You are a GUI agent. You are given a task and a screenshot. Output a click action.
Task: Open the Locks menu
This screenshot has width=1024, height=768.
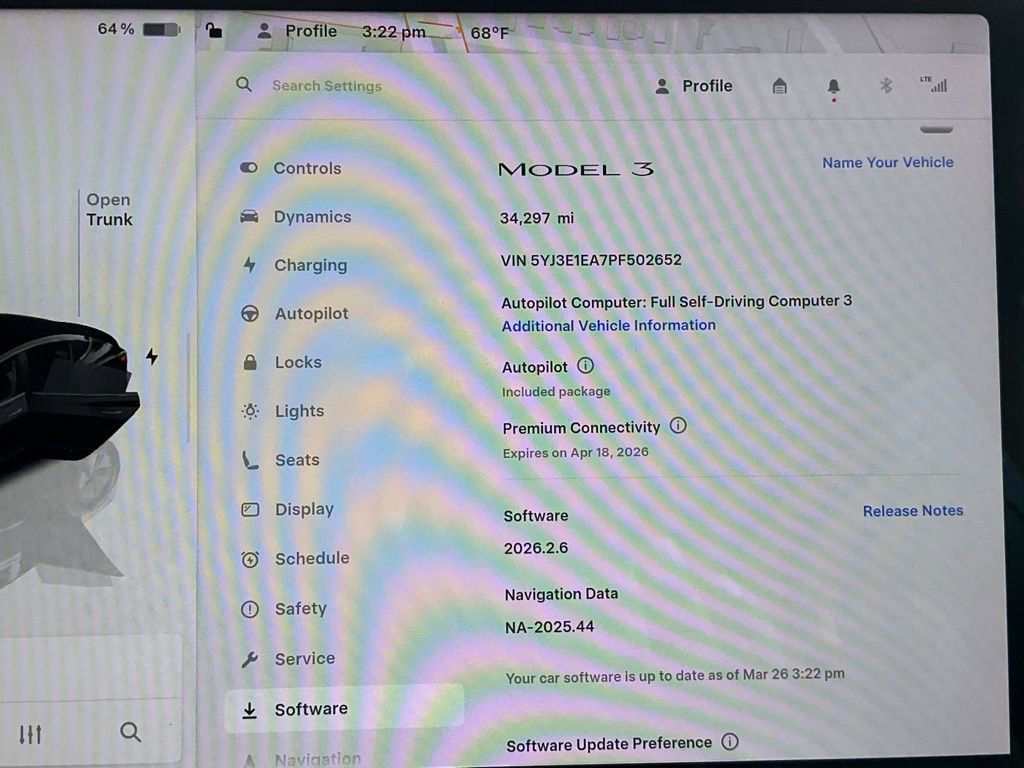pos(281,362)
